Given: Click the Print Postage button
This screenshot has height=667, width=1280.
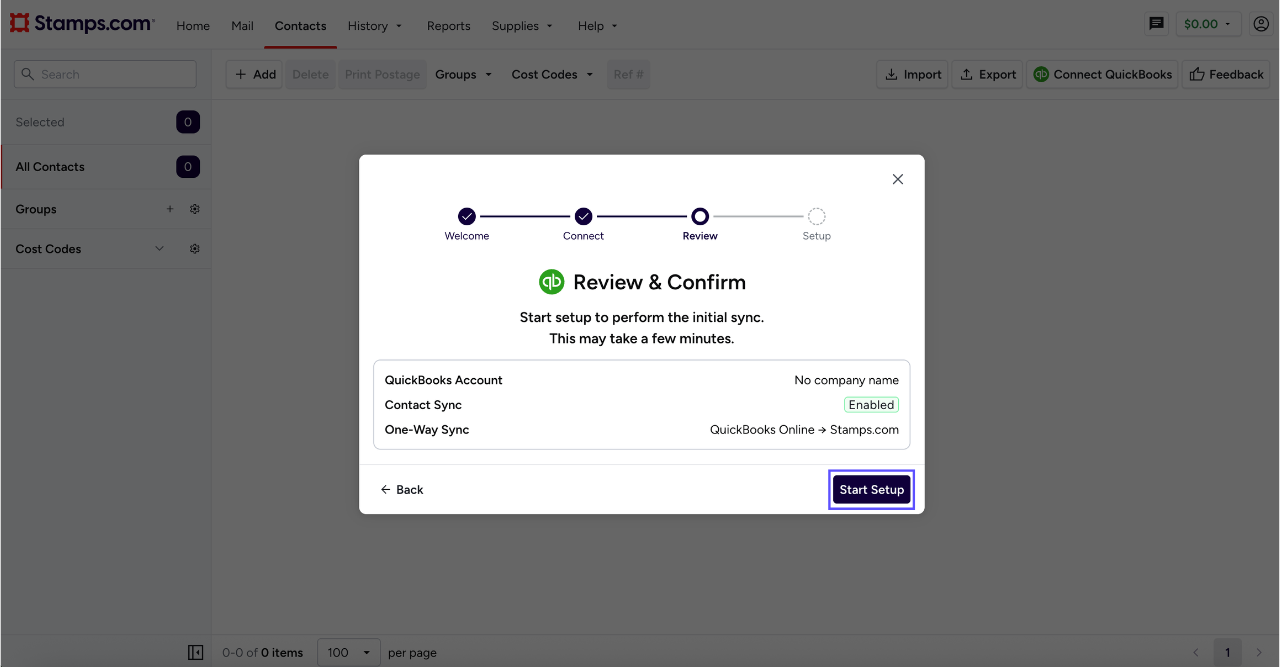Looking at the screenshot, I should coord(383,74).
